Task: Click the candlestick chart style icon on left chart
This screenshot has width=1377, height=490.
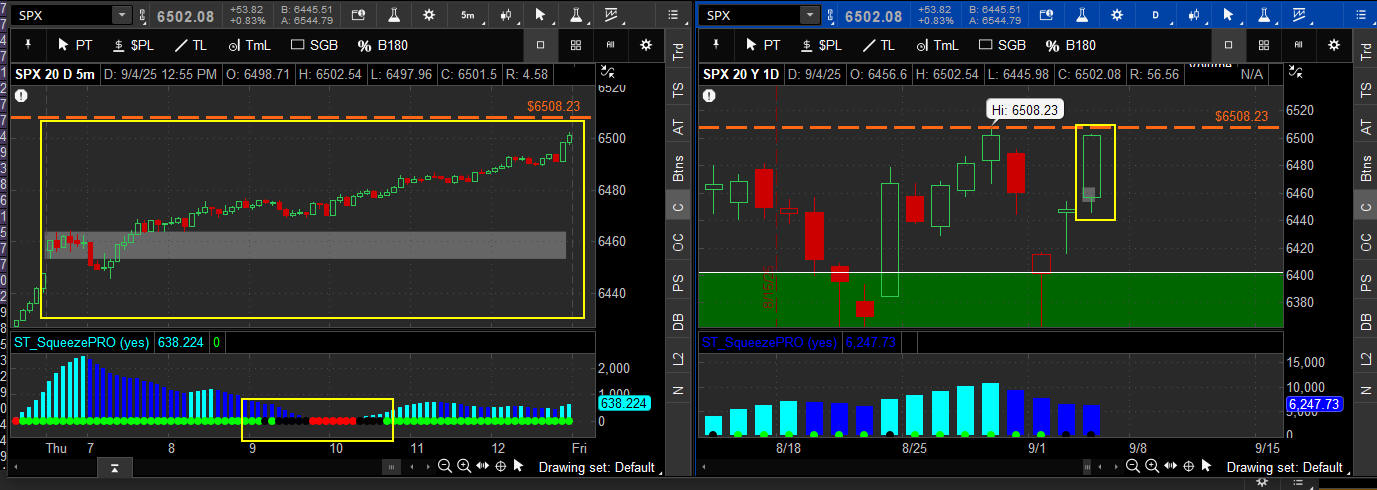Action: click(506, 15)
